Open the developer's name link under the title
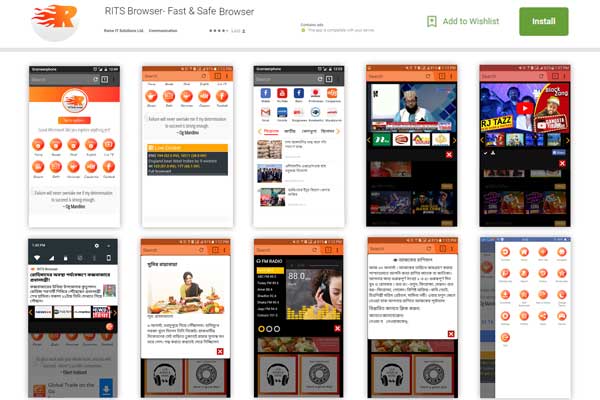 (x=123, y=31)
